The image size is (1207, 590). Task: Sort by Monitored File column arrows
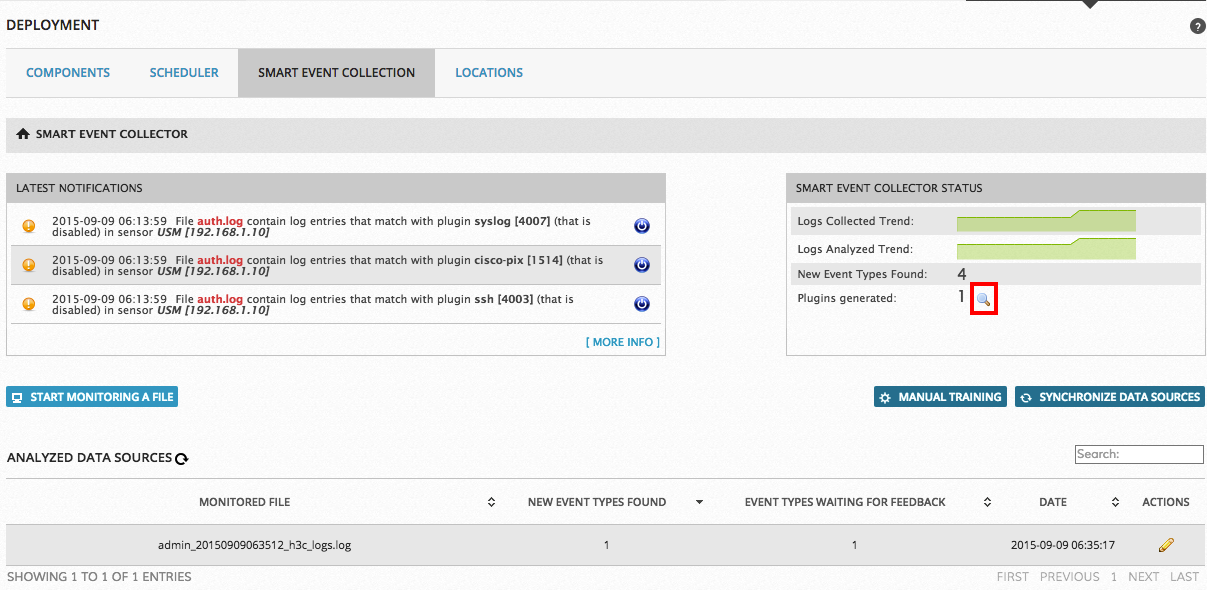click(x=491, y=502)
